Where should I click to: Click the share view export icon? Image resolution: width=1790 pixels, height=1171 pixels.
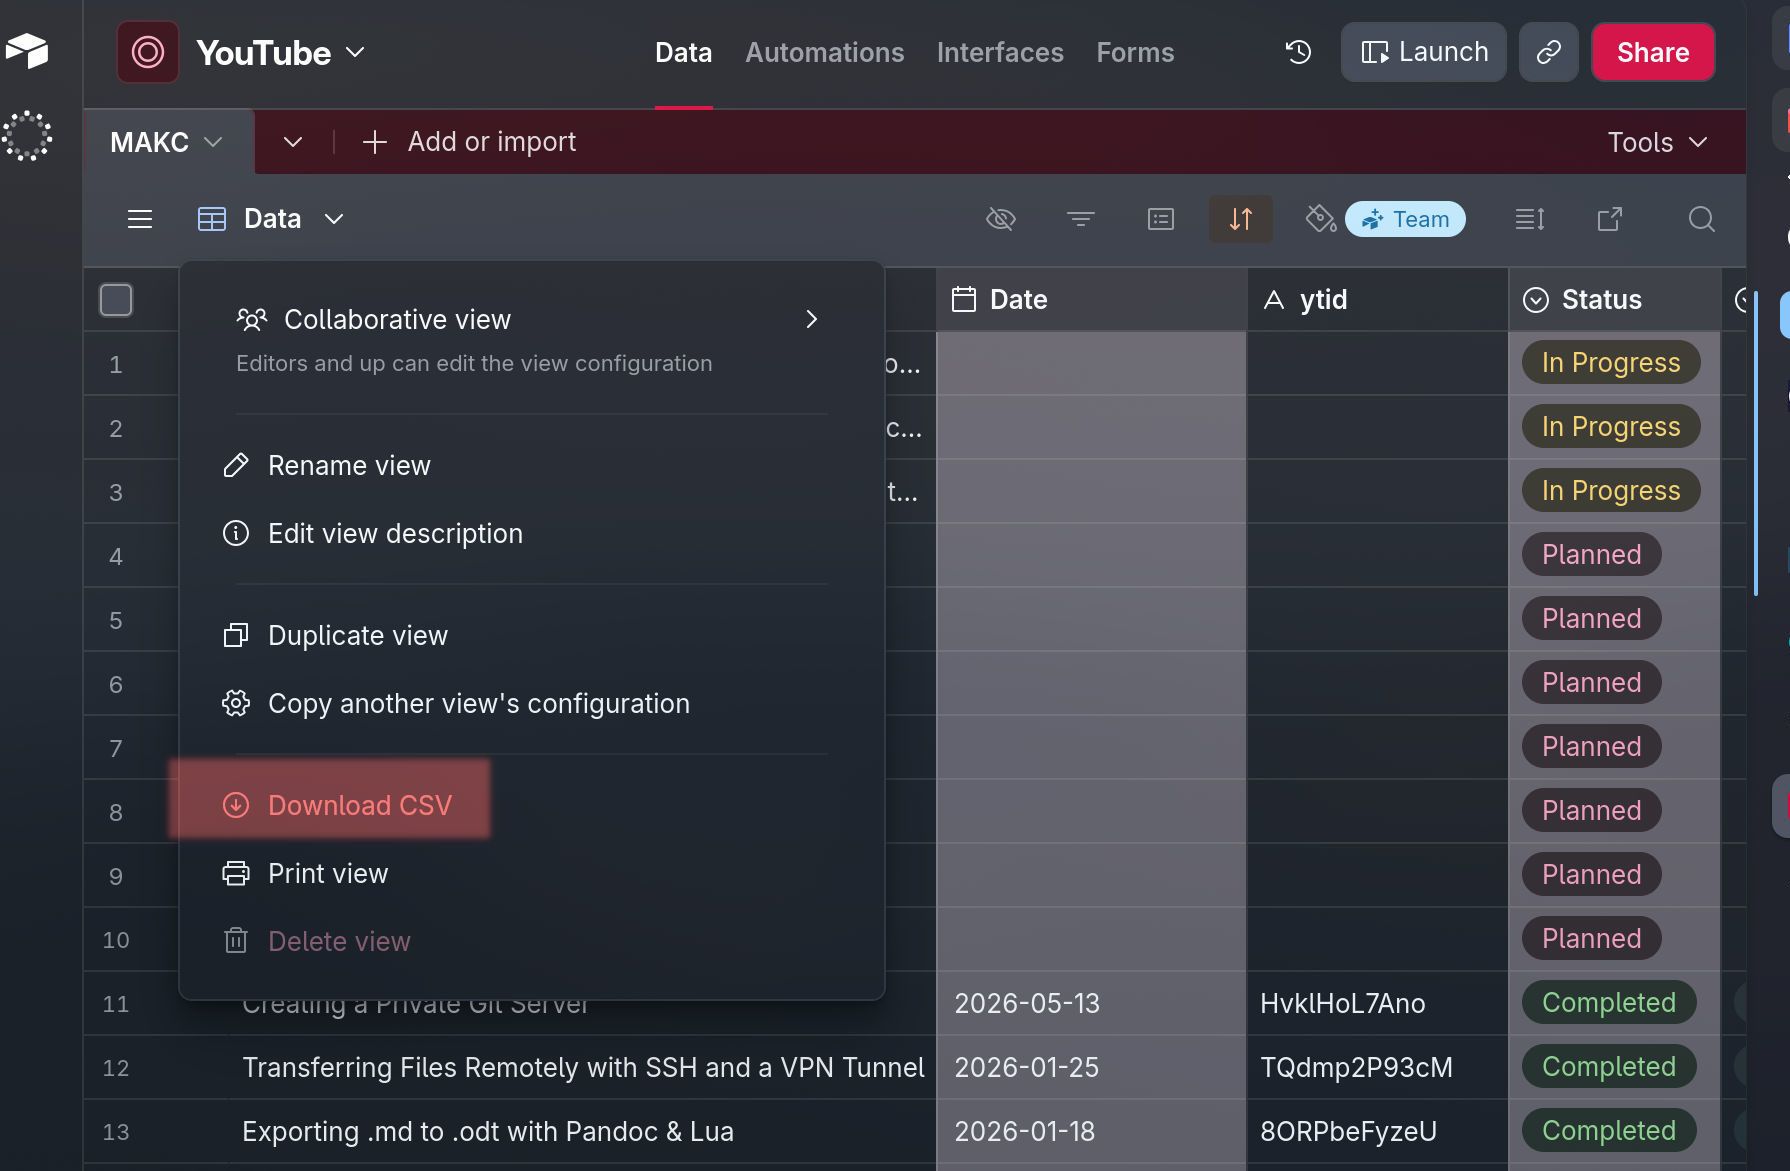coord(1610,219)
